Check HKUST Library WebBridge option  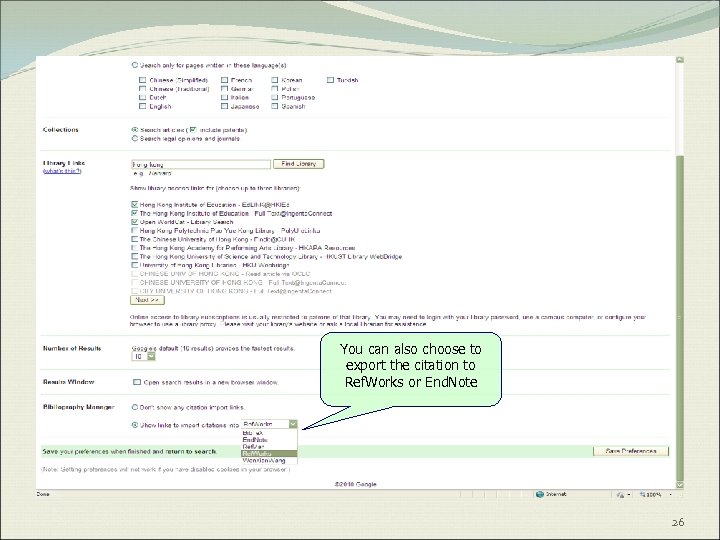[135, 257]
